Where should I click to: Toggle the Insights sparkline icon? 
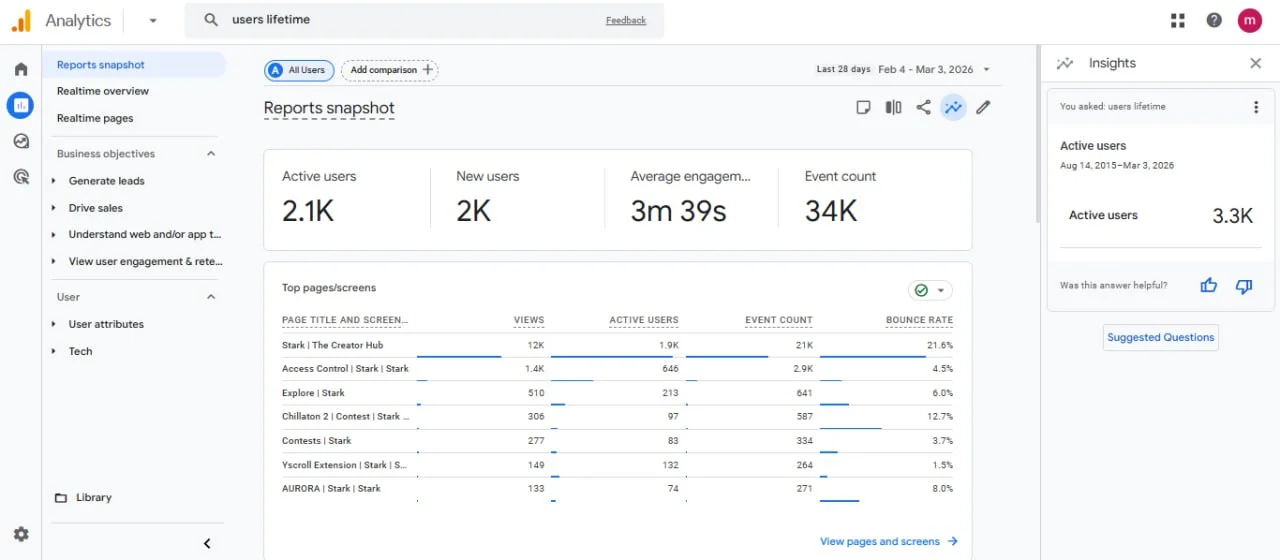[x=954, y=107]
